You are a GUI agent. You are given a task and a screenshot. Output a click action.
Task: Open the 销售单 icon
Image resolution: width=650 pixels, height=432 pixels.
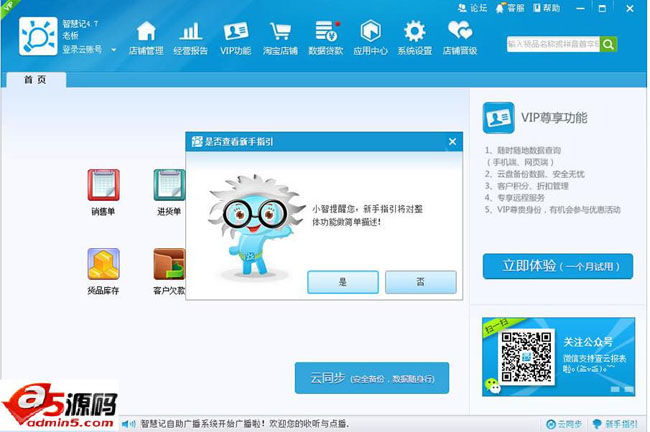pyautogui.click(x=103, y=192)
